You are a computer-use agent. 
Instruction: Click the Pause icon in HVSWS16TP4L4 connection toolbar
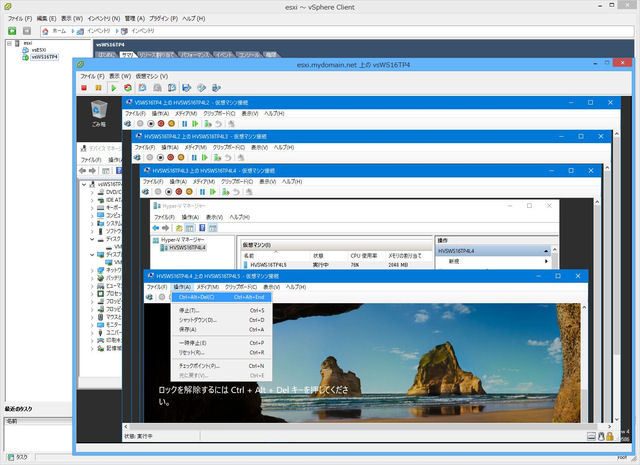coord(202,191)
